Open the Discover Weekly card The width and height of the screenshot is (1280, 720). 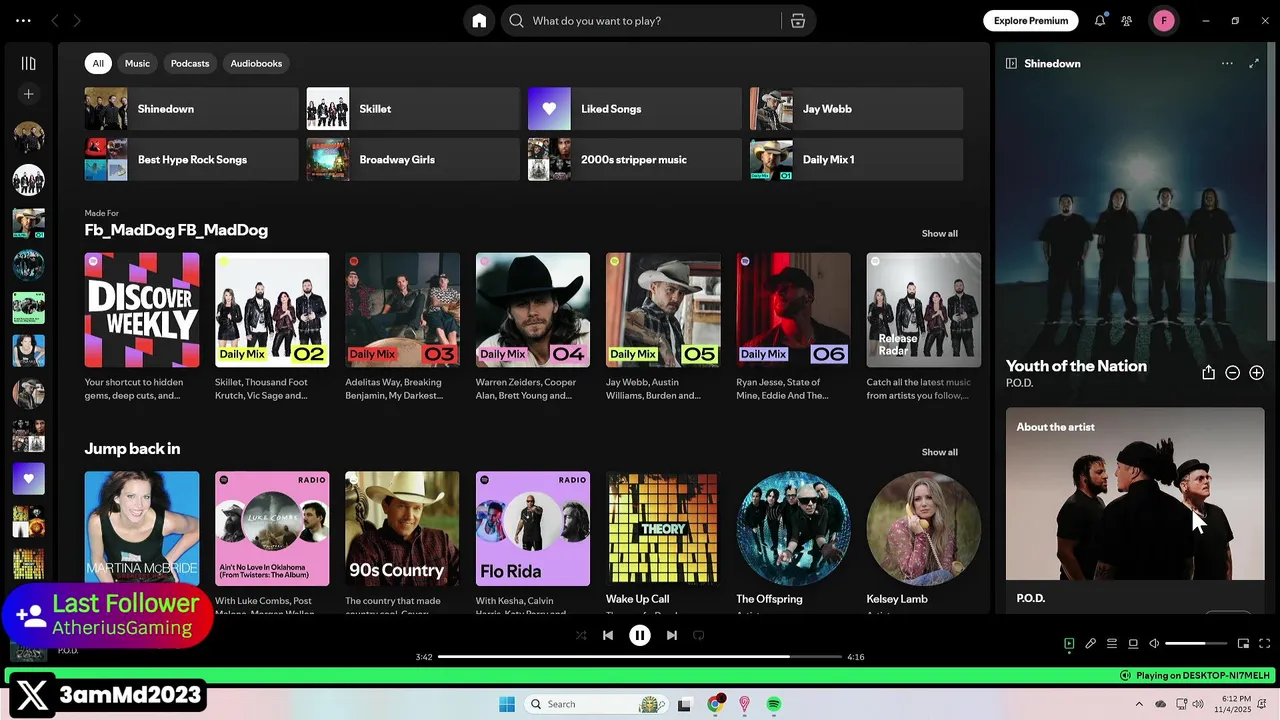[x=141, y=328]
